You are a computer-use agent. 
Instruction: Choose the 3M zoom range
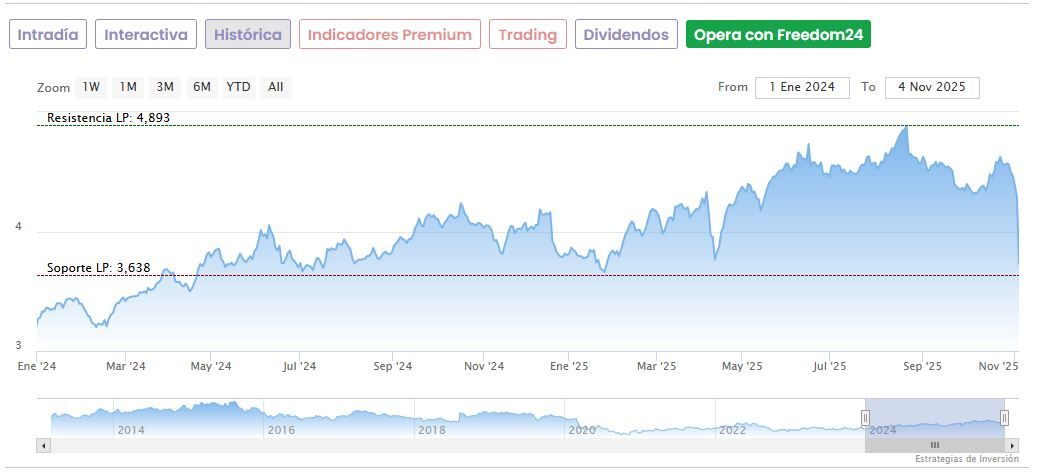165,87
